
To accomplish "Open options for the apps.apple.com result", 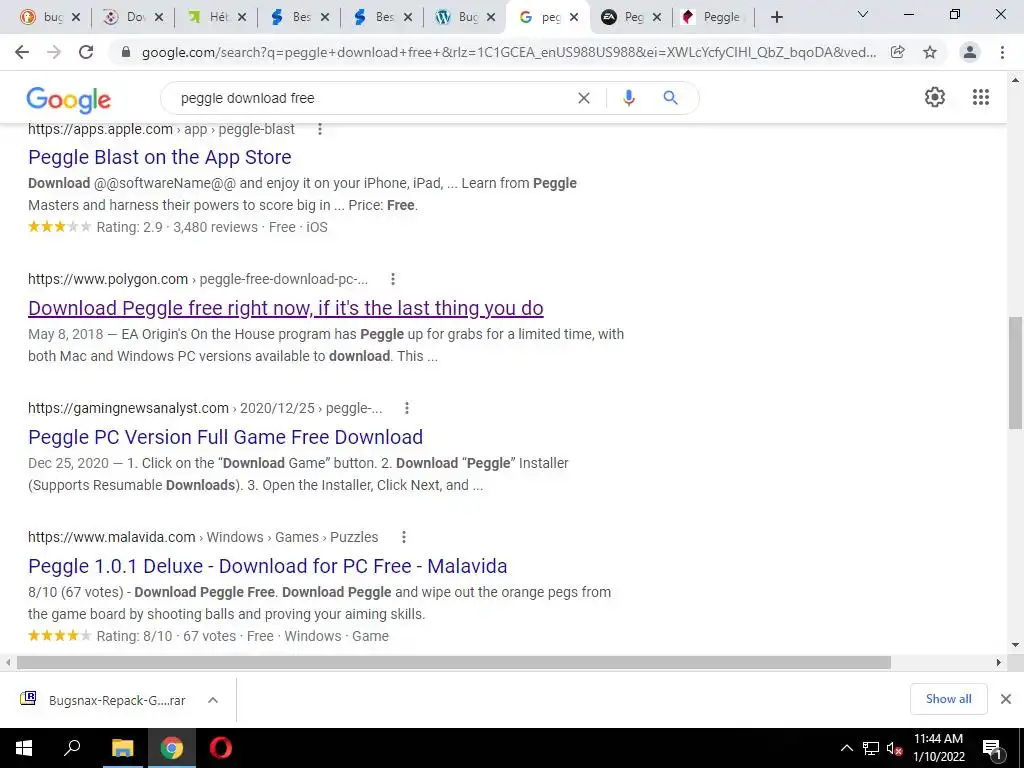I will click(x=320, y=129).
